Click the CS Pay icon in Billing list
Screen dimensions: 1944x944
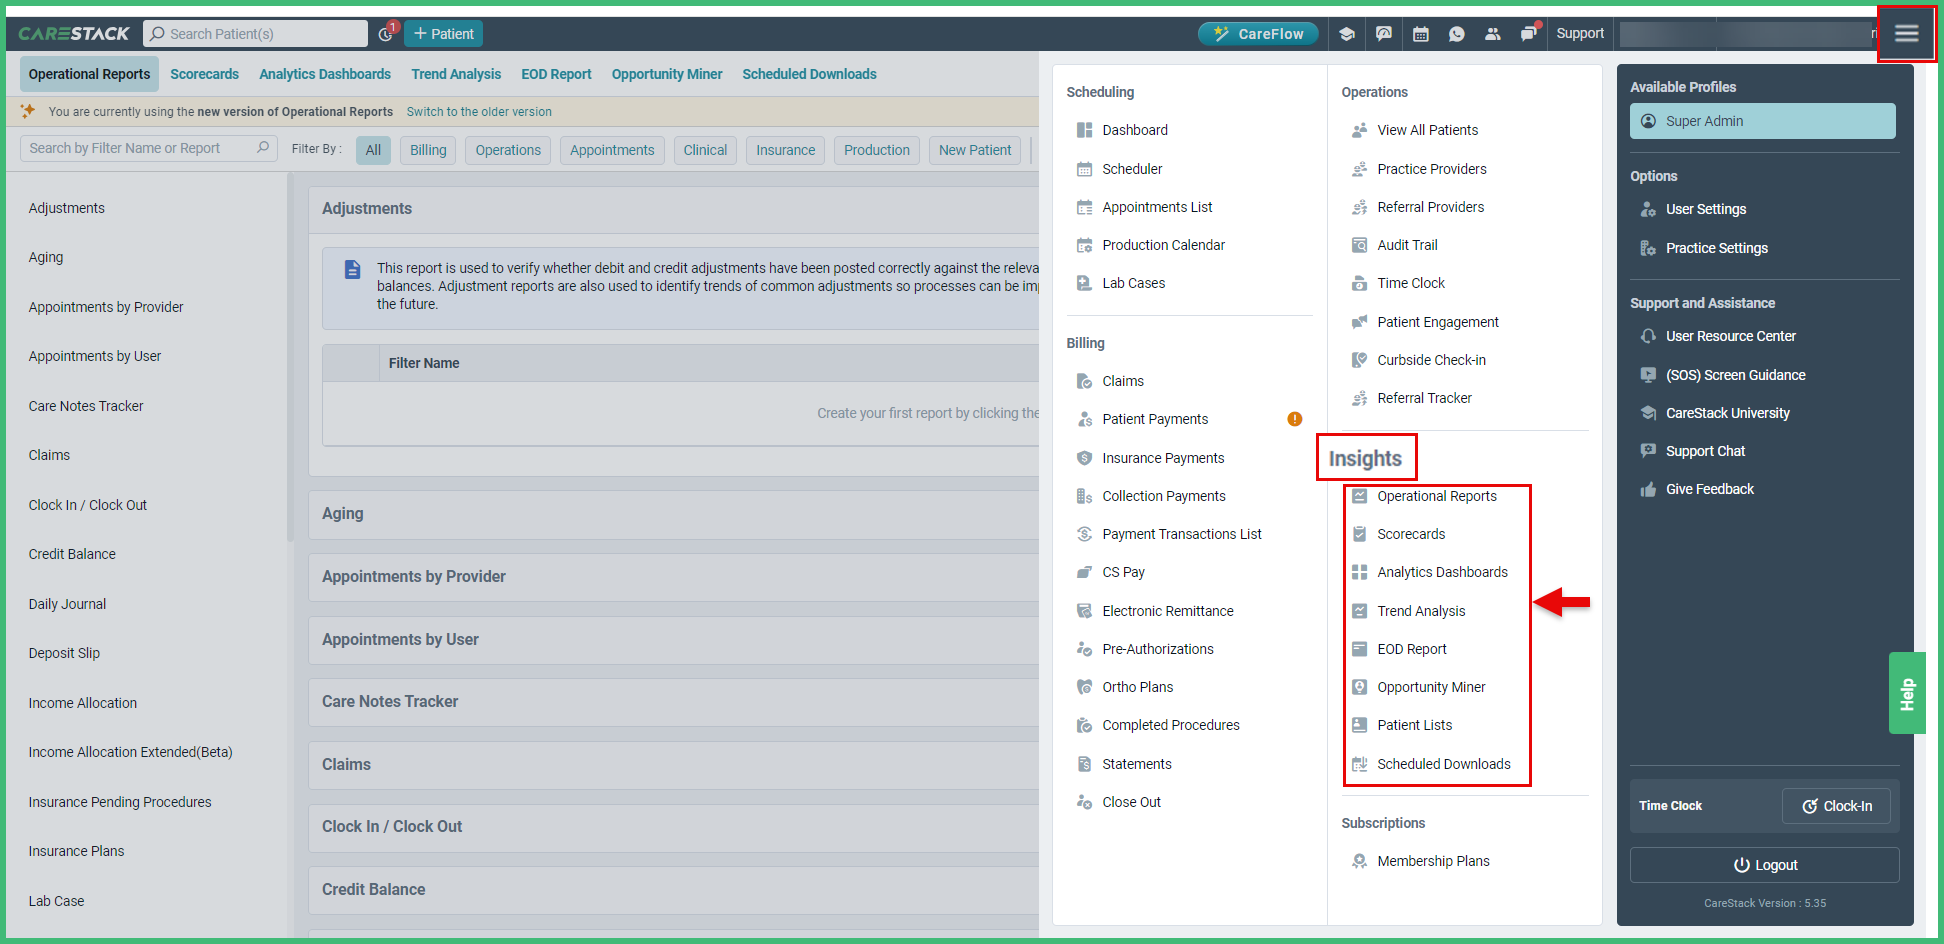click(1085, 571)
